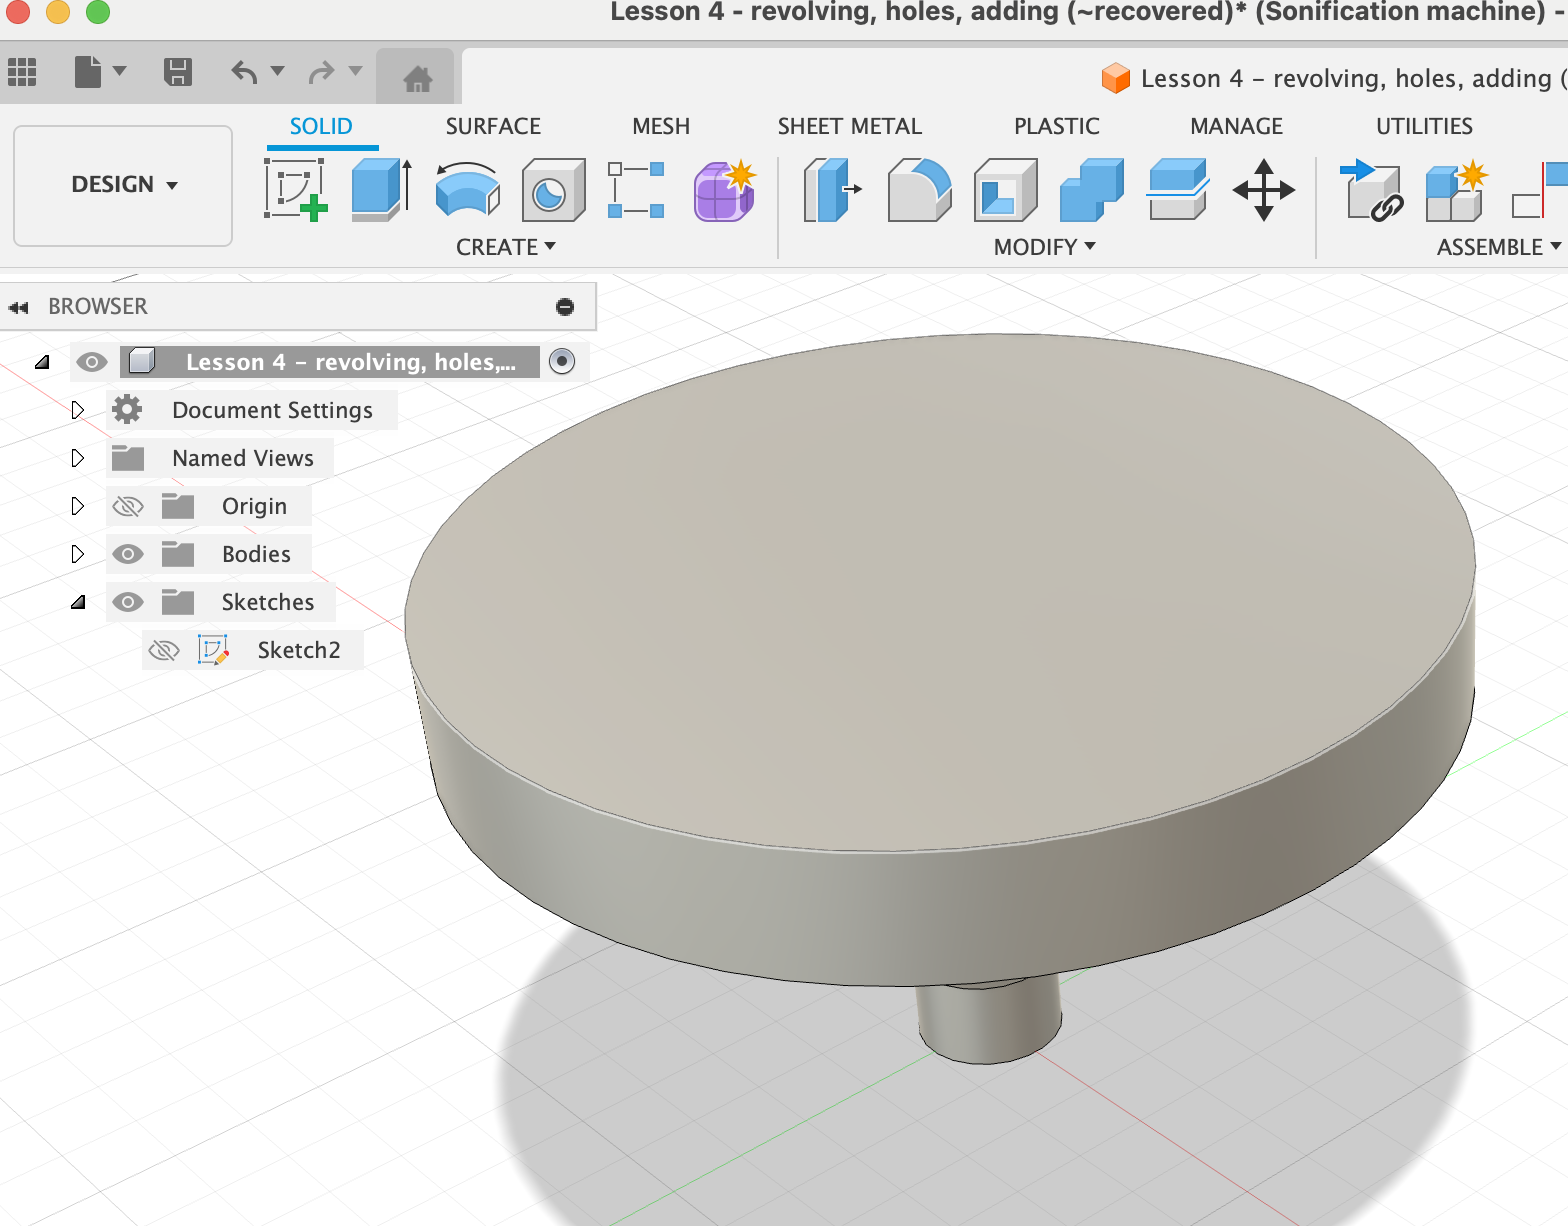Click the Save button in toolbar
Image resolution: width=1568 pixels, height=1226 pixels.
click(x=177, y=72)
